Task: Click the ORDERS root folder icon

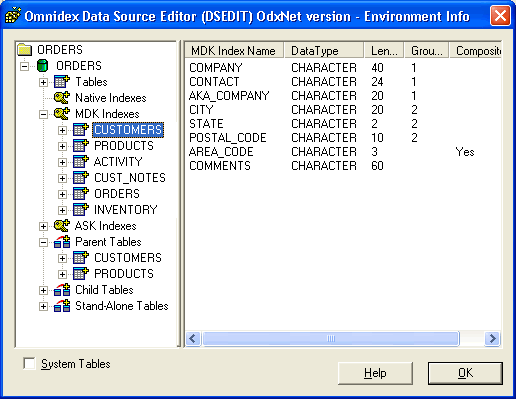Action: (x=25, y=50)
